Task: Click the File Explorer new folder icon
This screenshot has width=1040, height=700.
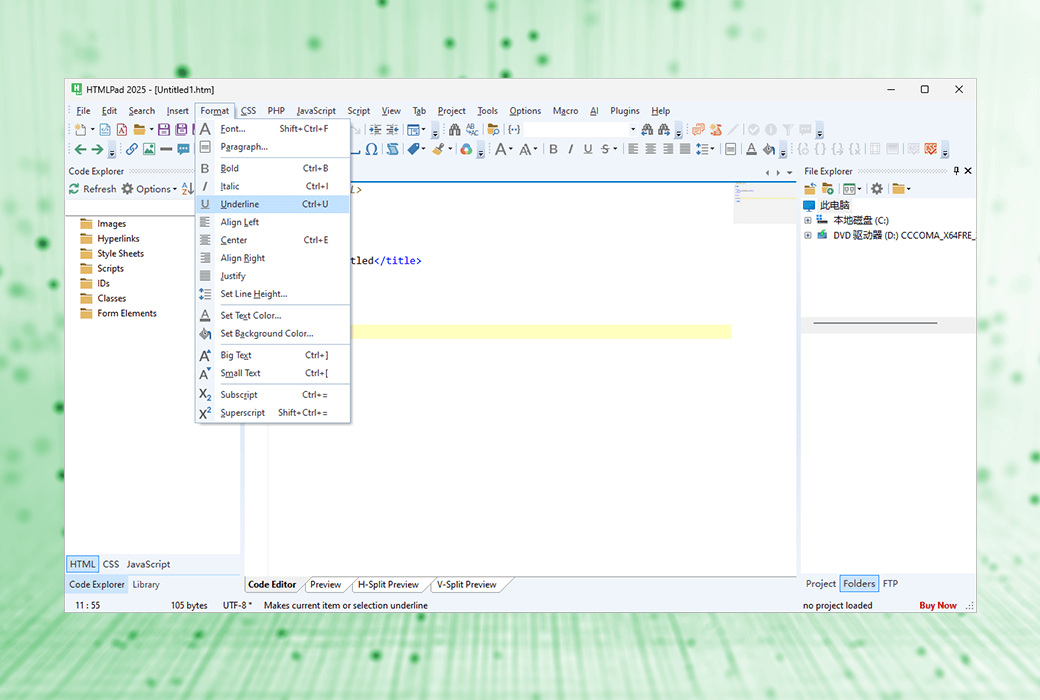Action: pos(828,189)
